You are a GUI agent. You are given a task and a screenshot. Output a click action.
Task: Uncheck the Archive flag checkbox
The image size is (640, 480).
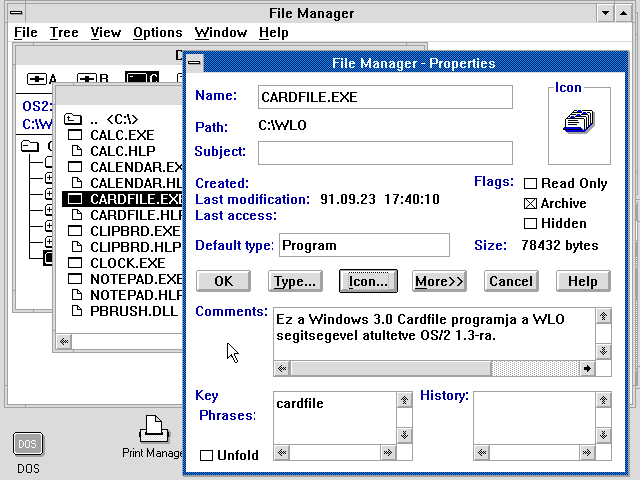[530, 203]
